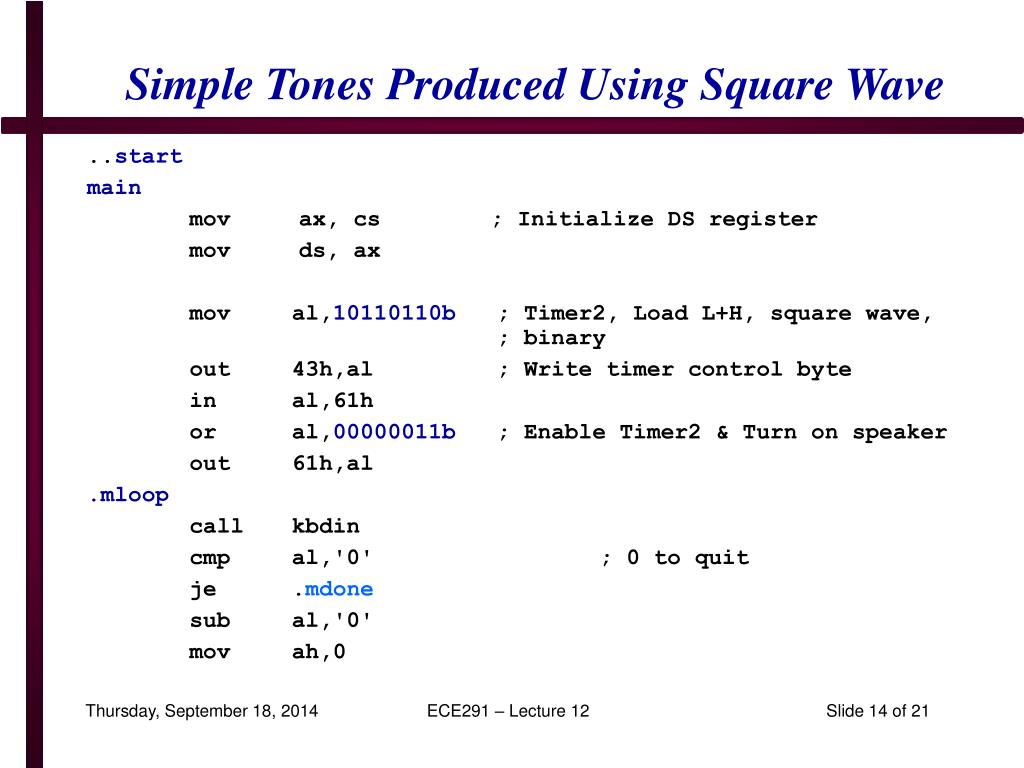Click the 'in' instruction mnemonic

[202, 400]
